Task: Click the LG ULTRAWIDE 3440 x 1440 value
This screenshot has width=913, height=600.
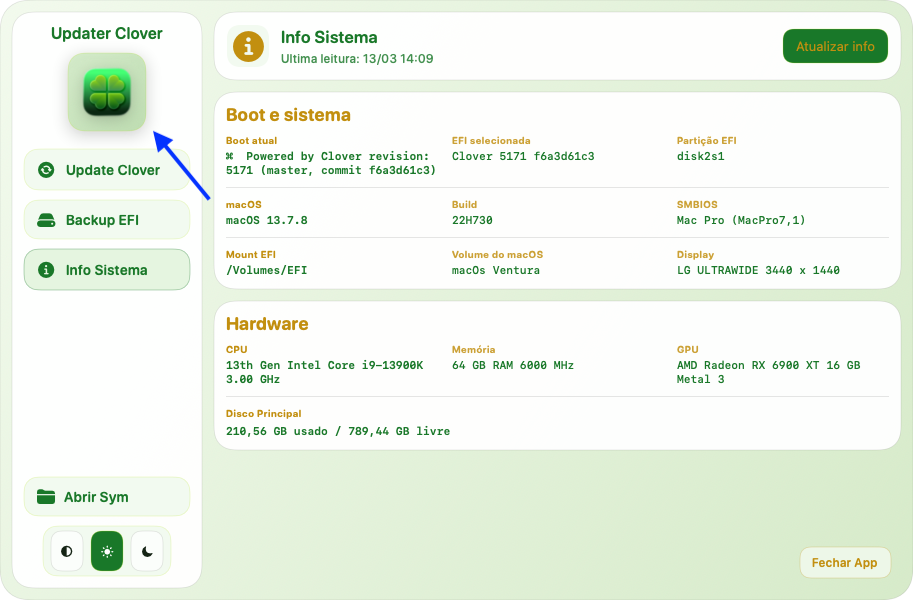Action: click(758, 270)
